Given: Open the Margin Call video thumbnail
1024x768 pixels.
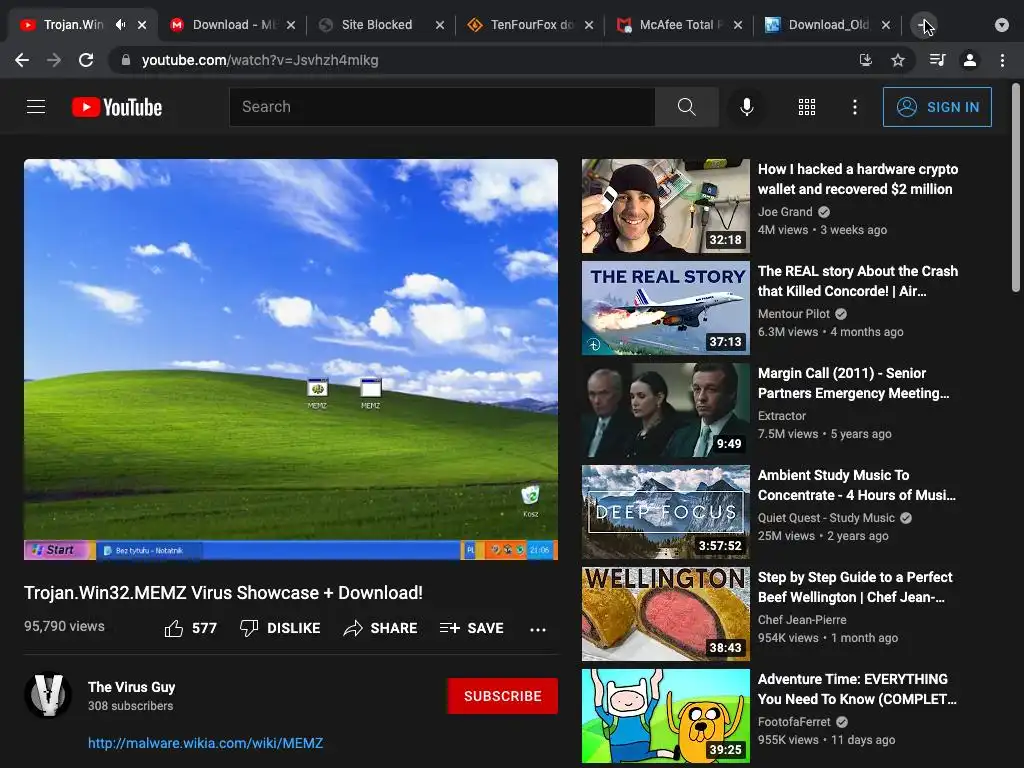Looking at the screenshot, I should click(x=665, y=410).
